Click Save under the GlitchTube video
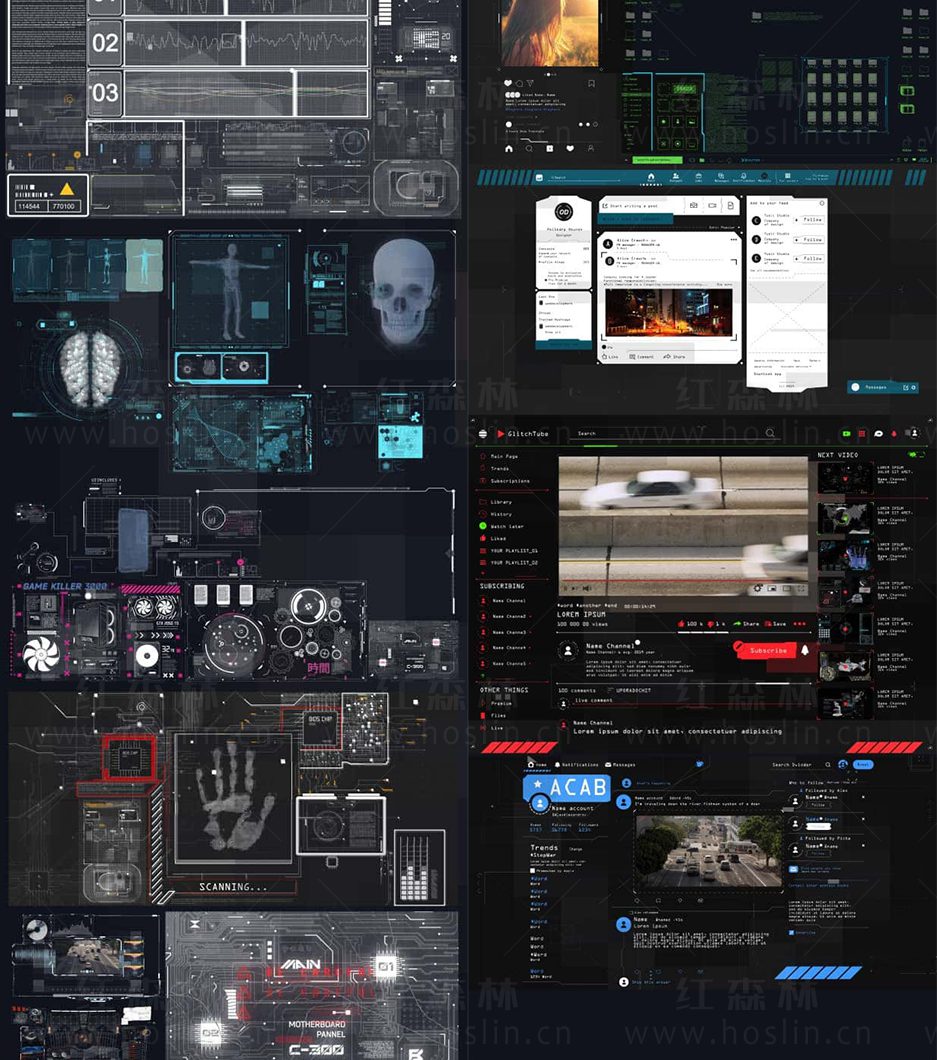 (x=775, y=623)
